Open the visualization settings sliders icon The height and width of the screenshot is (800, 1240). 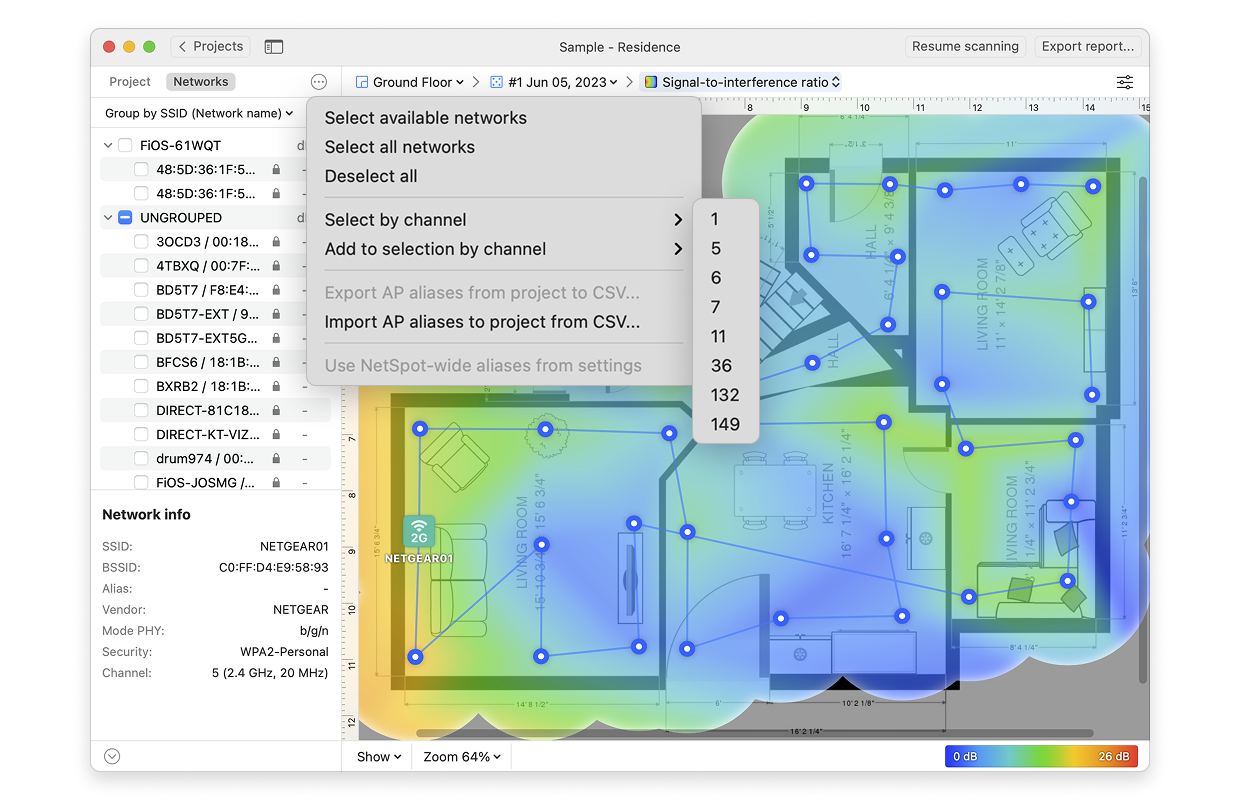pos(1125,82)
